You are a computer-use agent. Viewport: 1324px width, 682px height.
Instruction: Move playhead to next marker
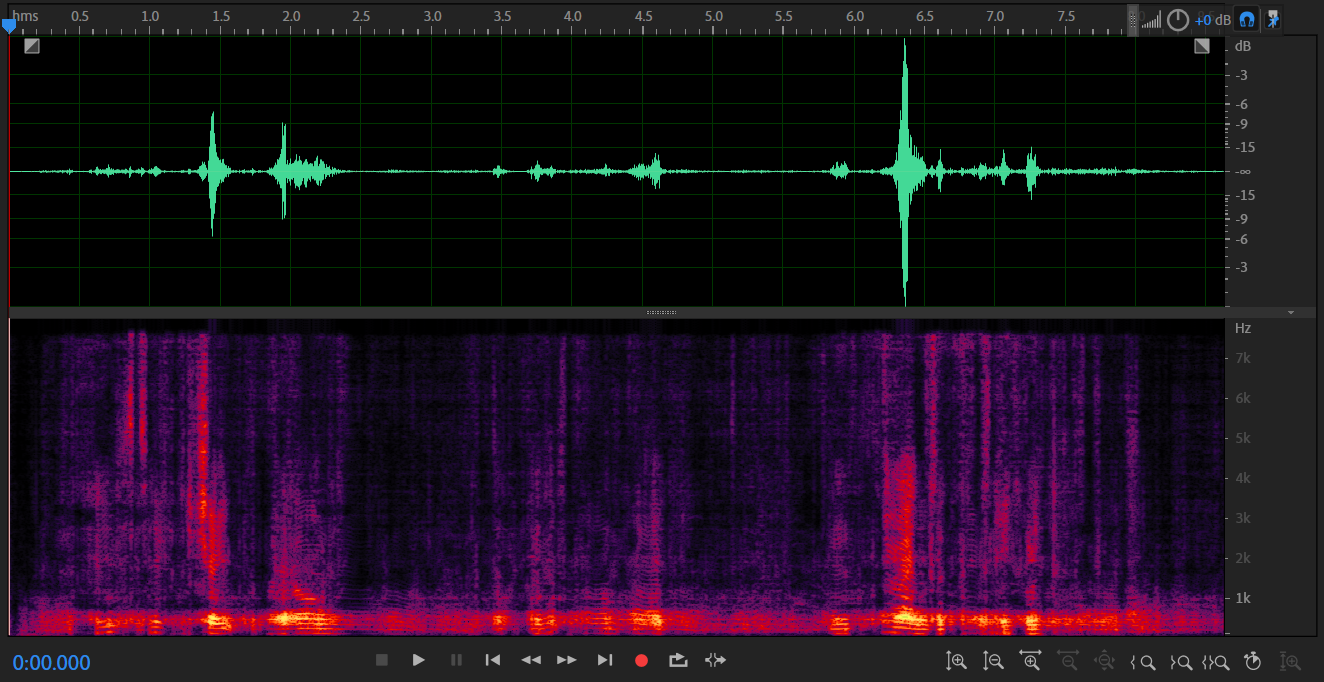click(x=604, y=660)
